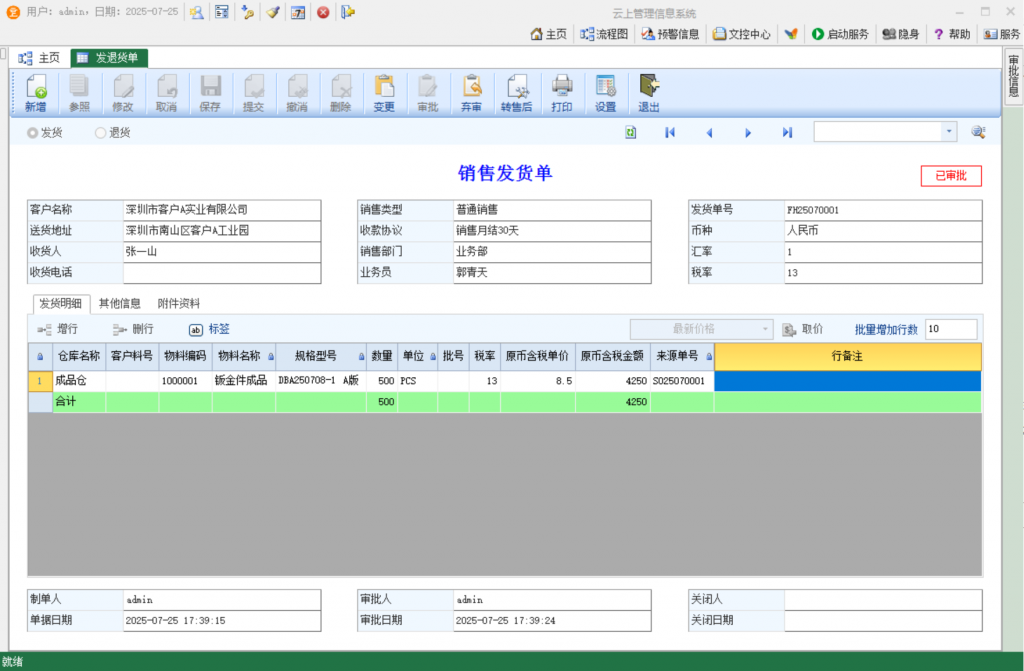Click the 收货电话 input field
1024x671 pixels.
(221, 272)
